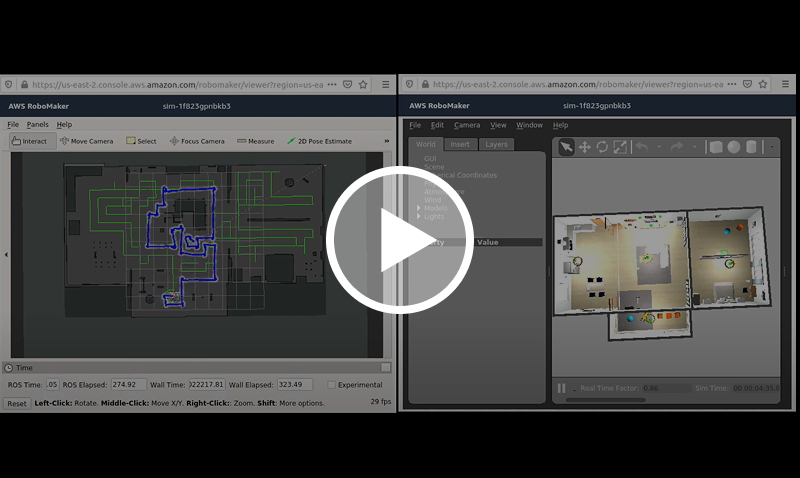Select Wind in the World tree
Viewport: 800px width, 478px height.
click(432, 200)
